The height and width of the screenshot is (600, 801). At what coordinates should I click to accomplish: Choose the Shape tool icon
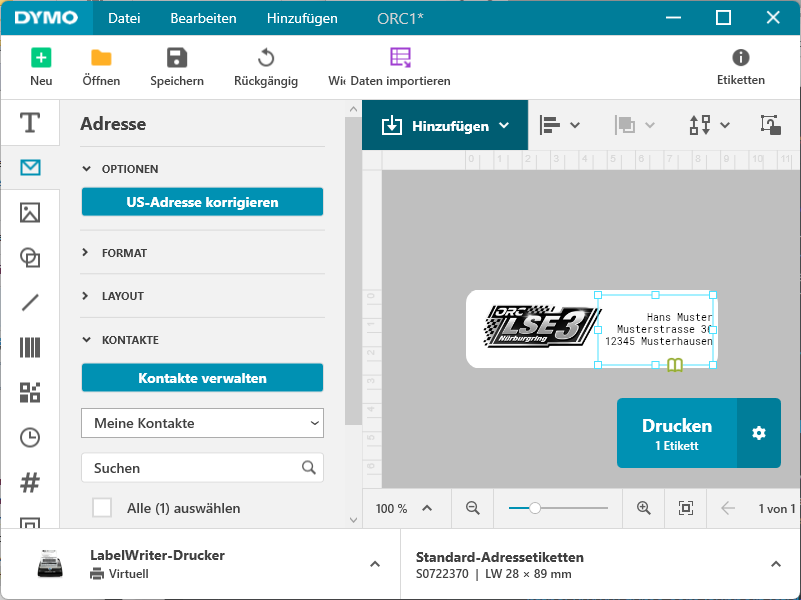tap(30, 258)
